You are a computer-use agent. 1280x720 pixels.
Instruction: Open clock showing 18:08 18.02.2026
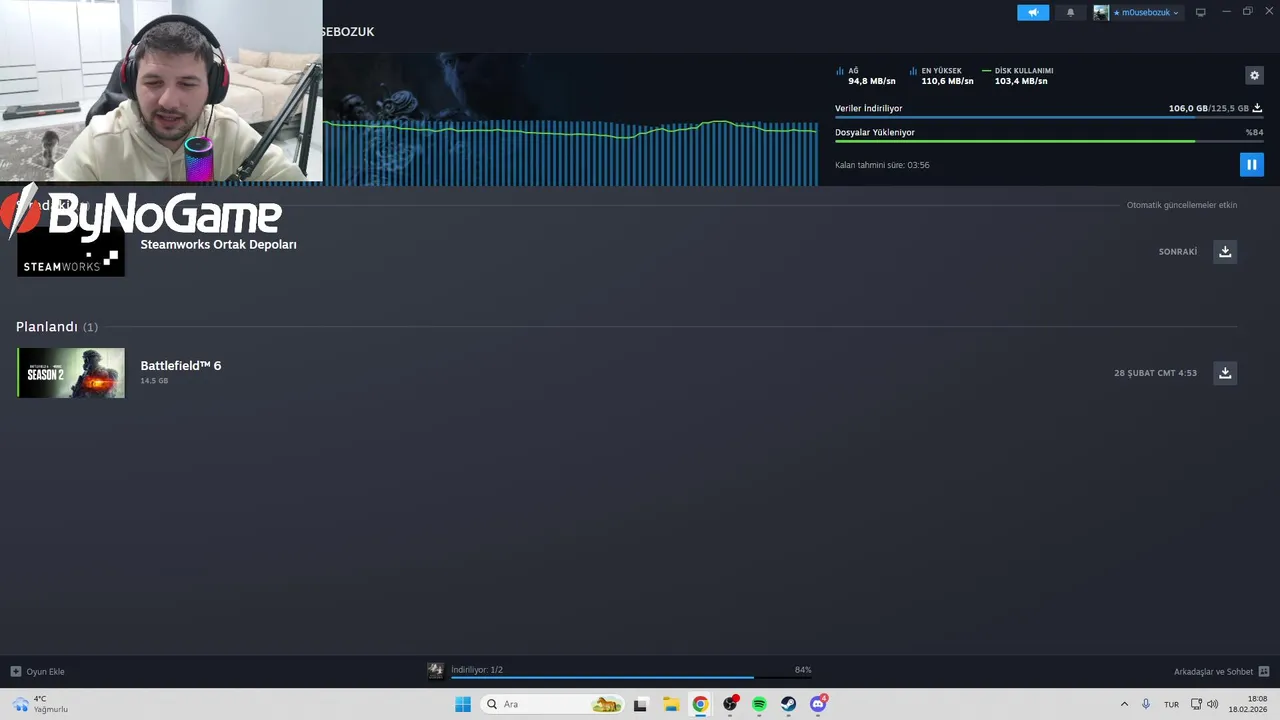point(1249,704)
